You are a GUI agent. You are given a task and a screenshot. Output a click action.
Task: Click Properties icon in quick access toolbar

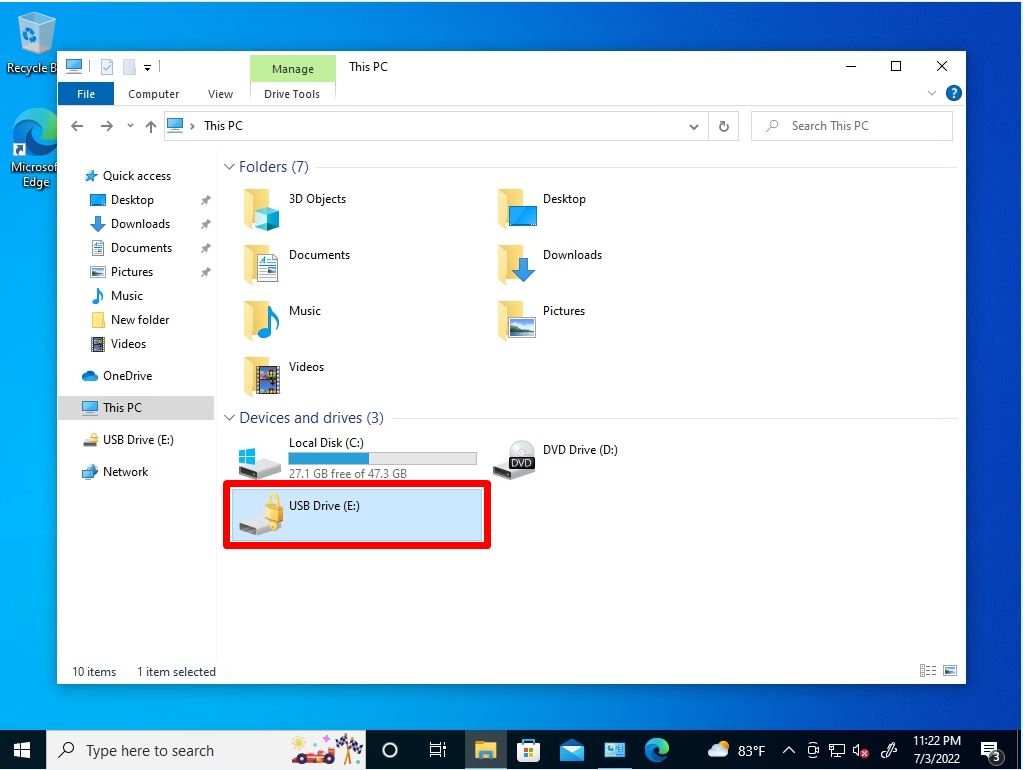[107, 67]
